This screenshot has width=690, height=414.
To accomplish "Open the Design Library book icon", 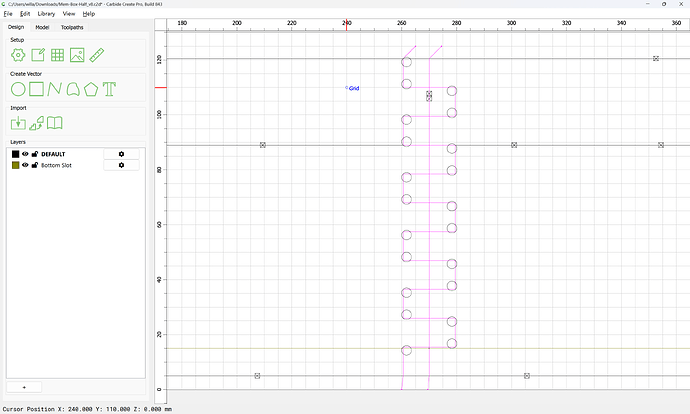I will [55, 123].
